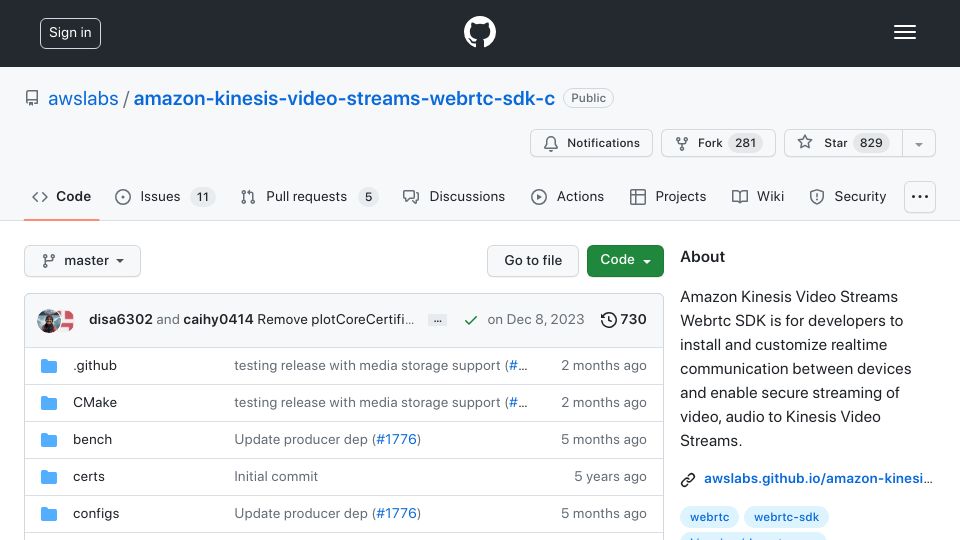Screen dimensions: 960x540
Task: Open Initial commit message in certs row
Action: [x=276, y=476]
